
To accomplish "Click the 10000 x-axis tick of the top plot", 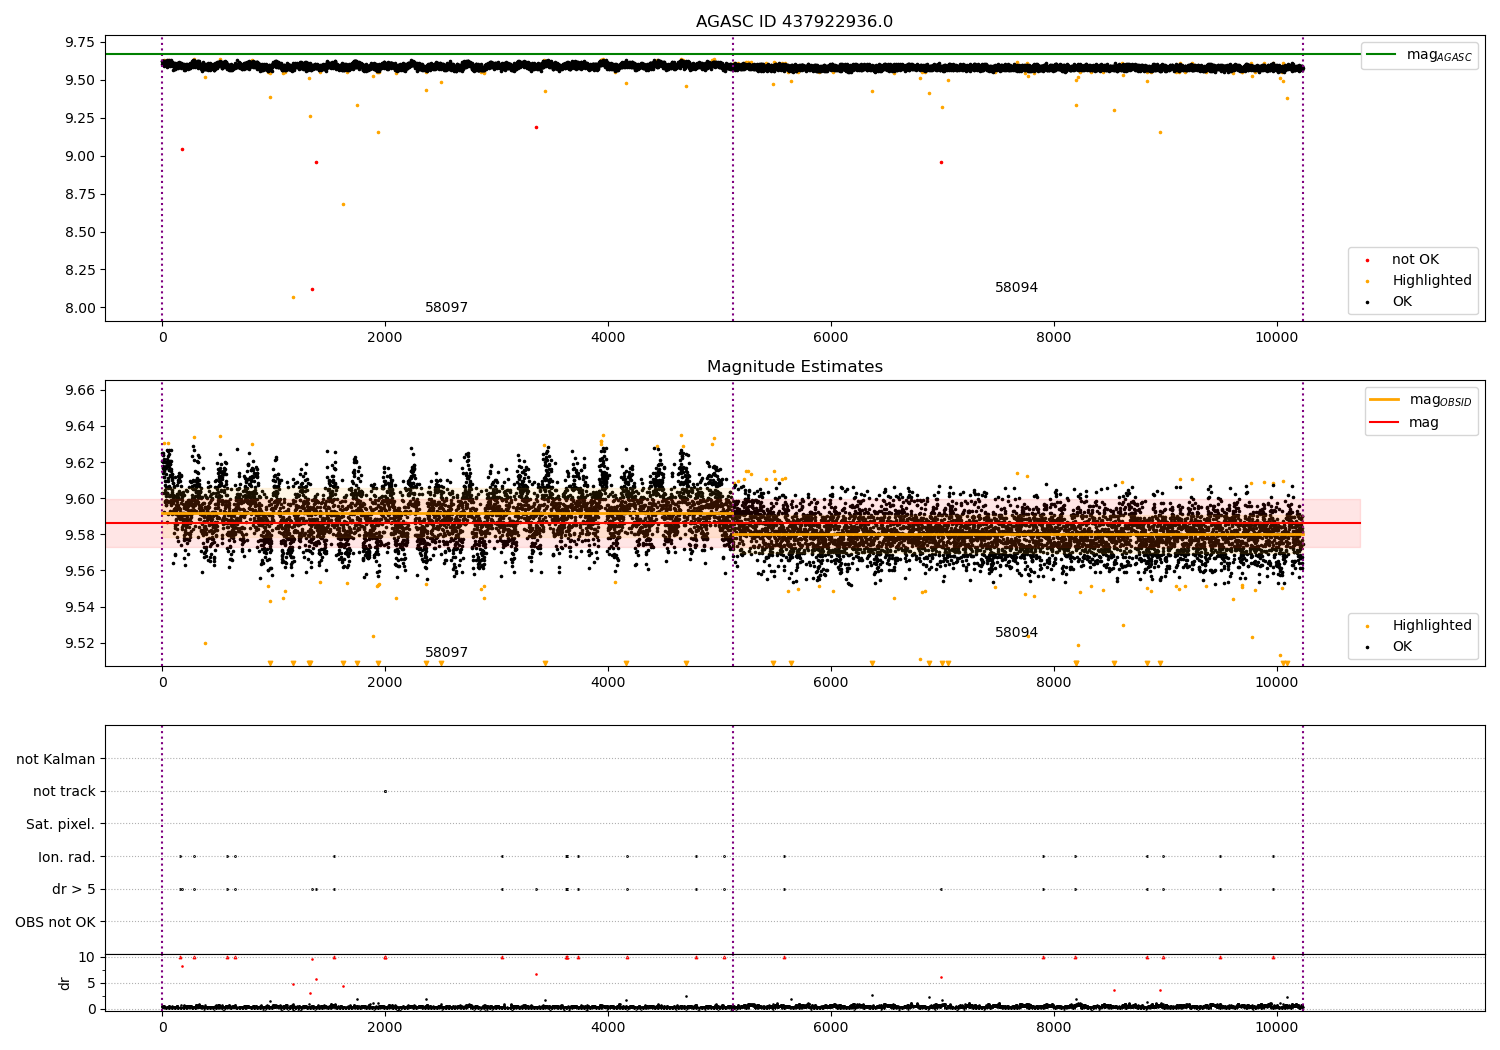I will 1276,337.
